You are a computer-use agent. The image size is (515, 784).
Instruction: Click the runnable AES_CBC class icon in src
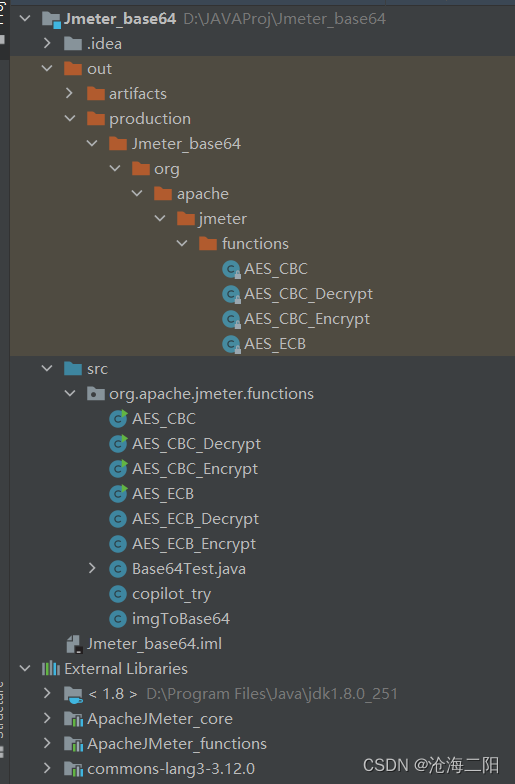(x=118, y=418)
